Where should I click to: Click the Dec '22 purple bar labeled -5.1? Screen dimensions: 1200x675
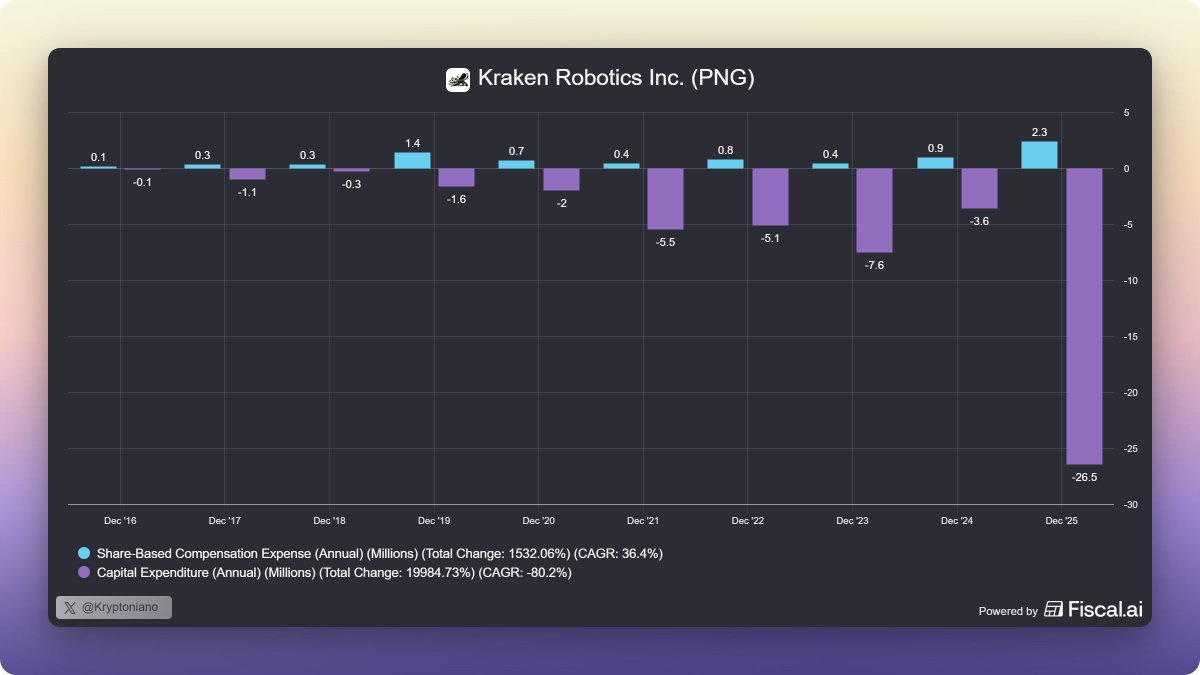pos(770,197)
